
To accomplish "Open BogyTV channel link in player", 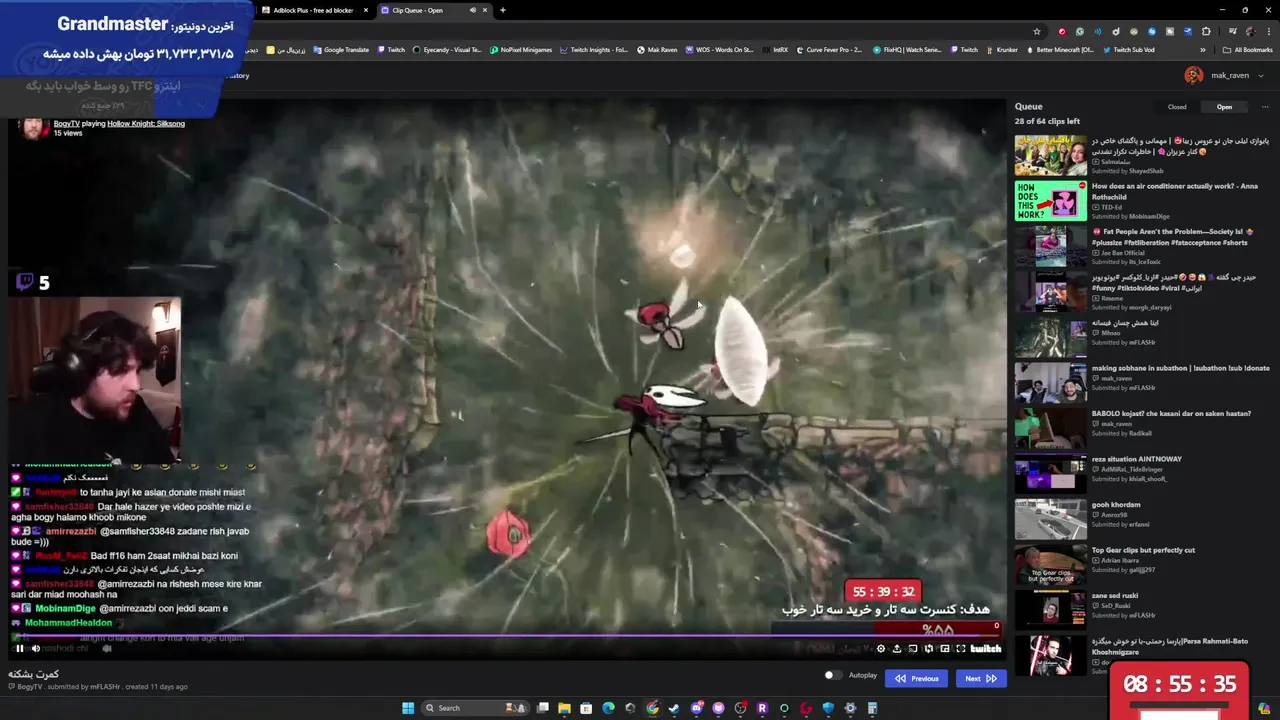I will click(x=66, y=123).
